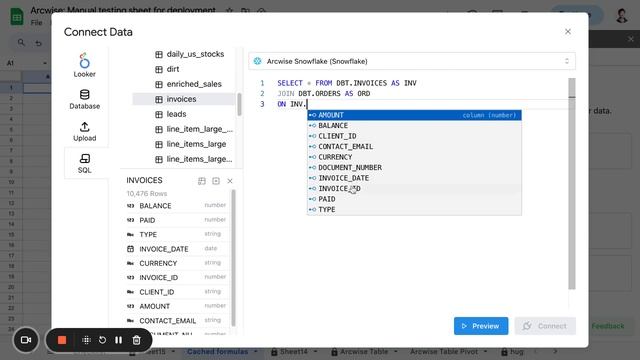Click the Google Sheets logo icon
This screenshot has width=640, height=360.
17,16
